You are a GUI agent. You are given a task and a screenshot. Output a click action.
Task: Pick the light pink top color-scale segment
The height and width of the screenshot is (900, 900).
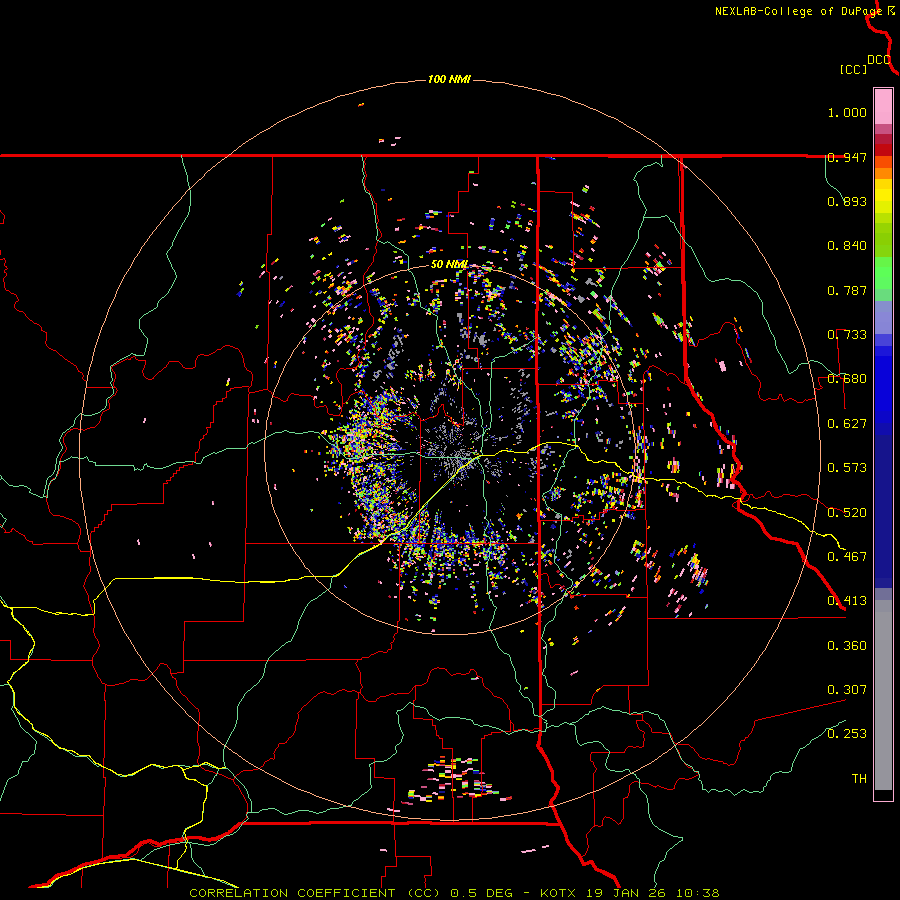[883, 107]
